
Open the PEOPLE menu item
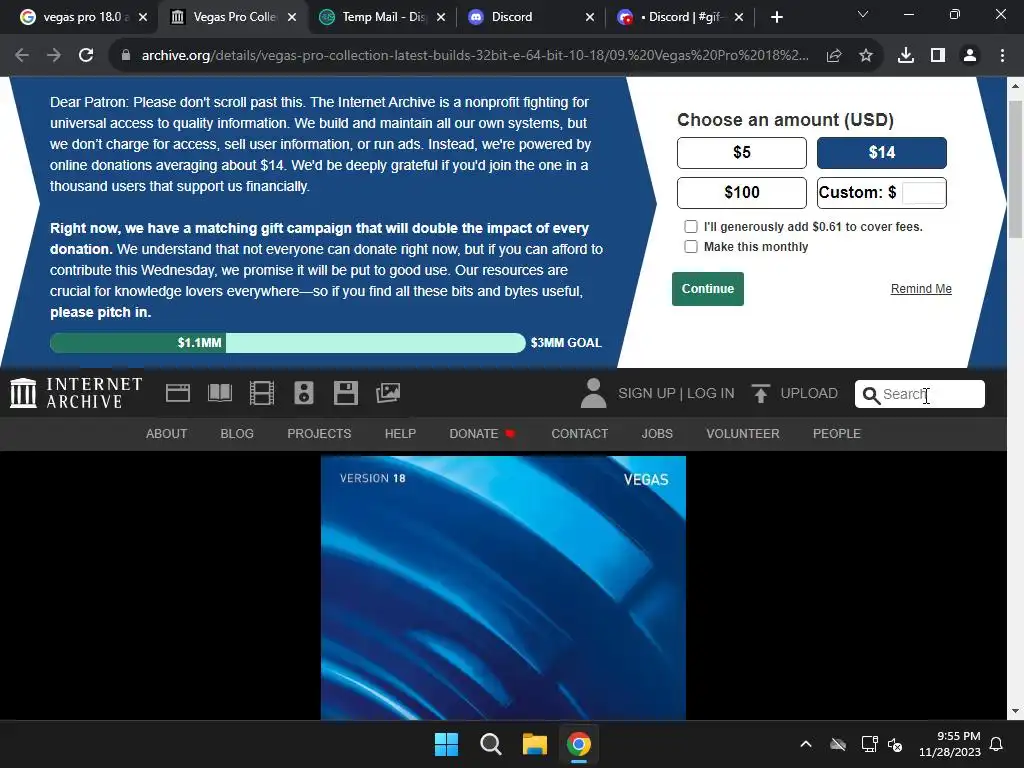pyautogui.click(x=837, y=434)
